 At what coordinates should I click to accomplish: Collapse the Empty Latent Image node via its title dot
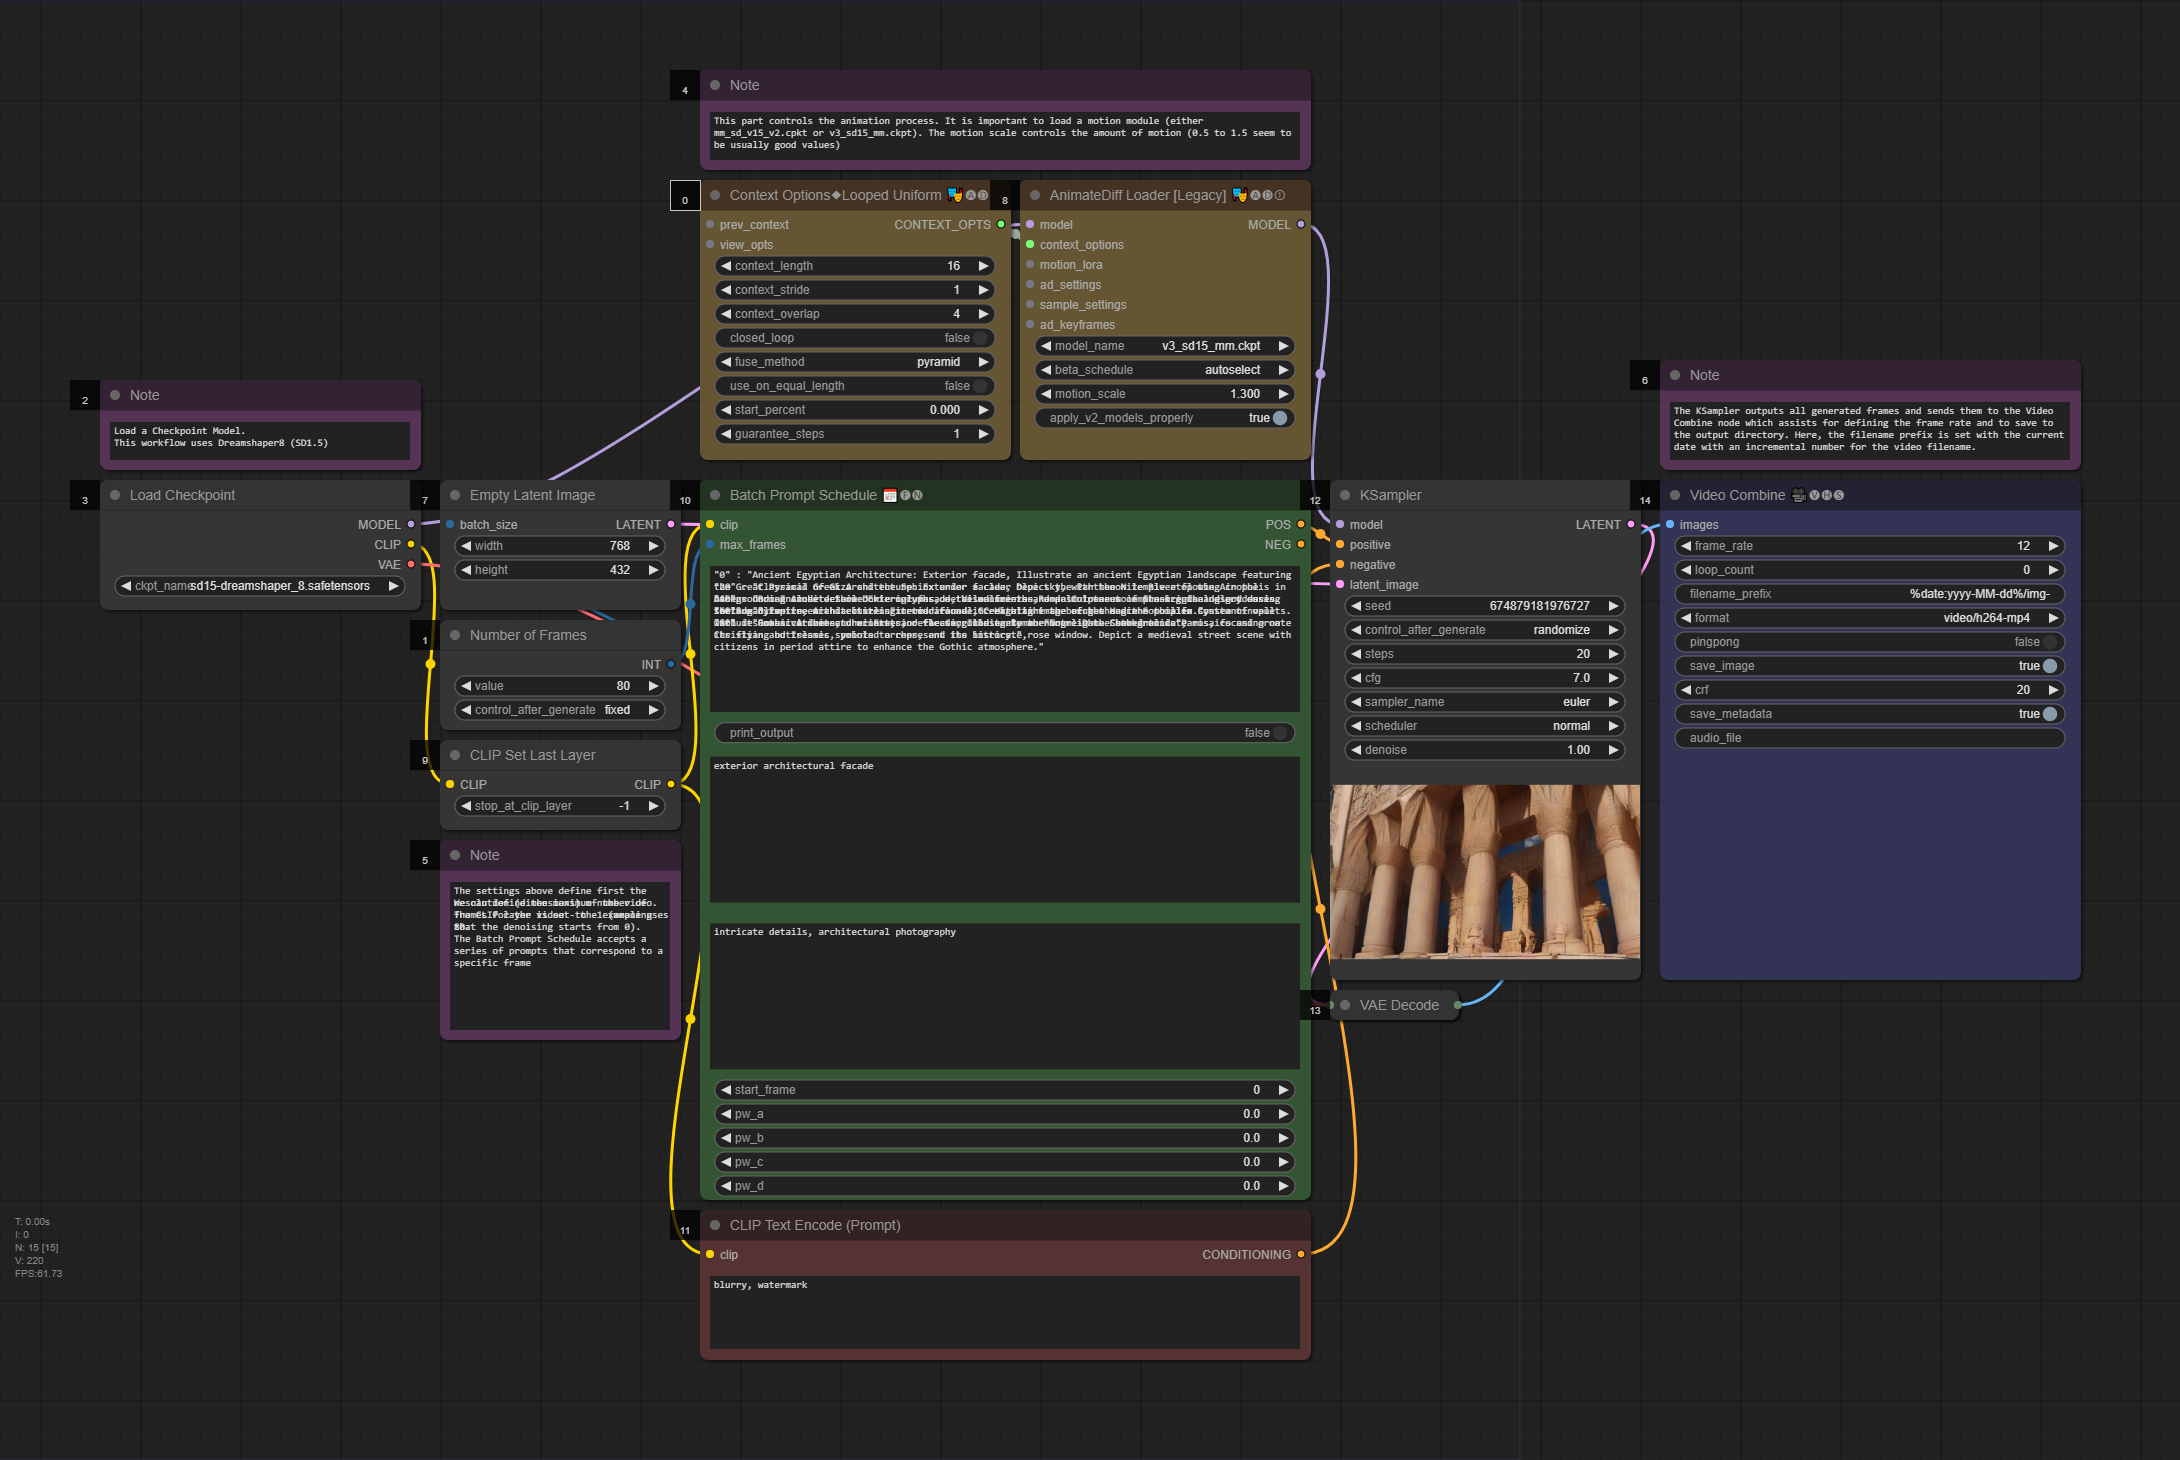[455, 495]
